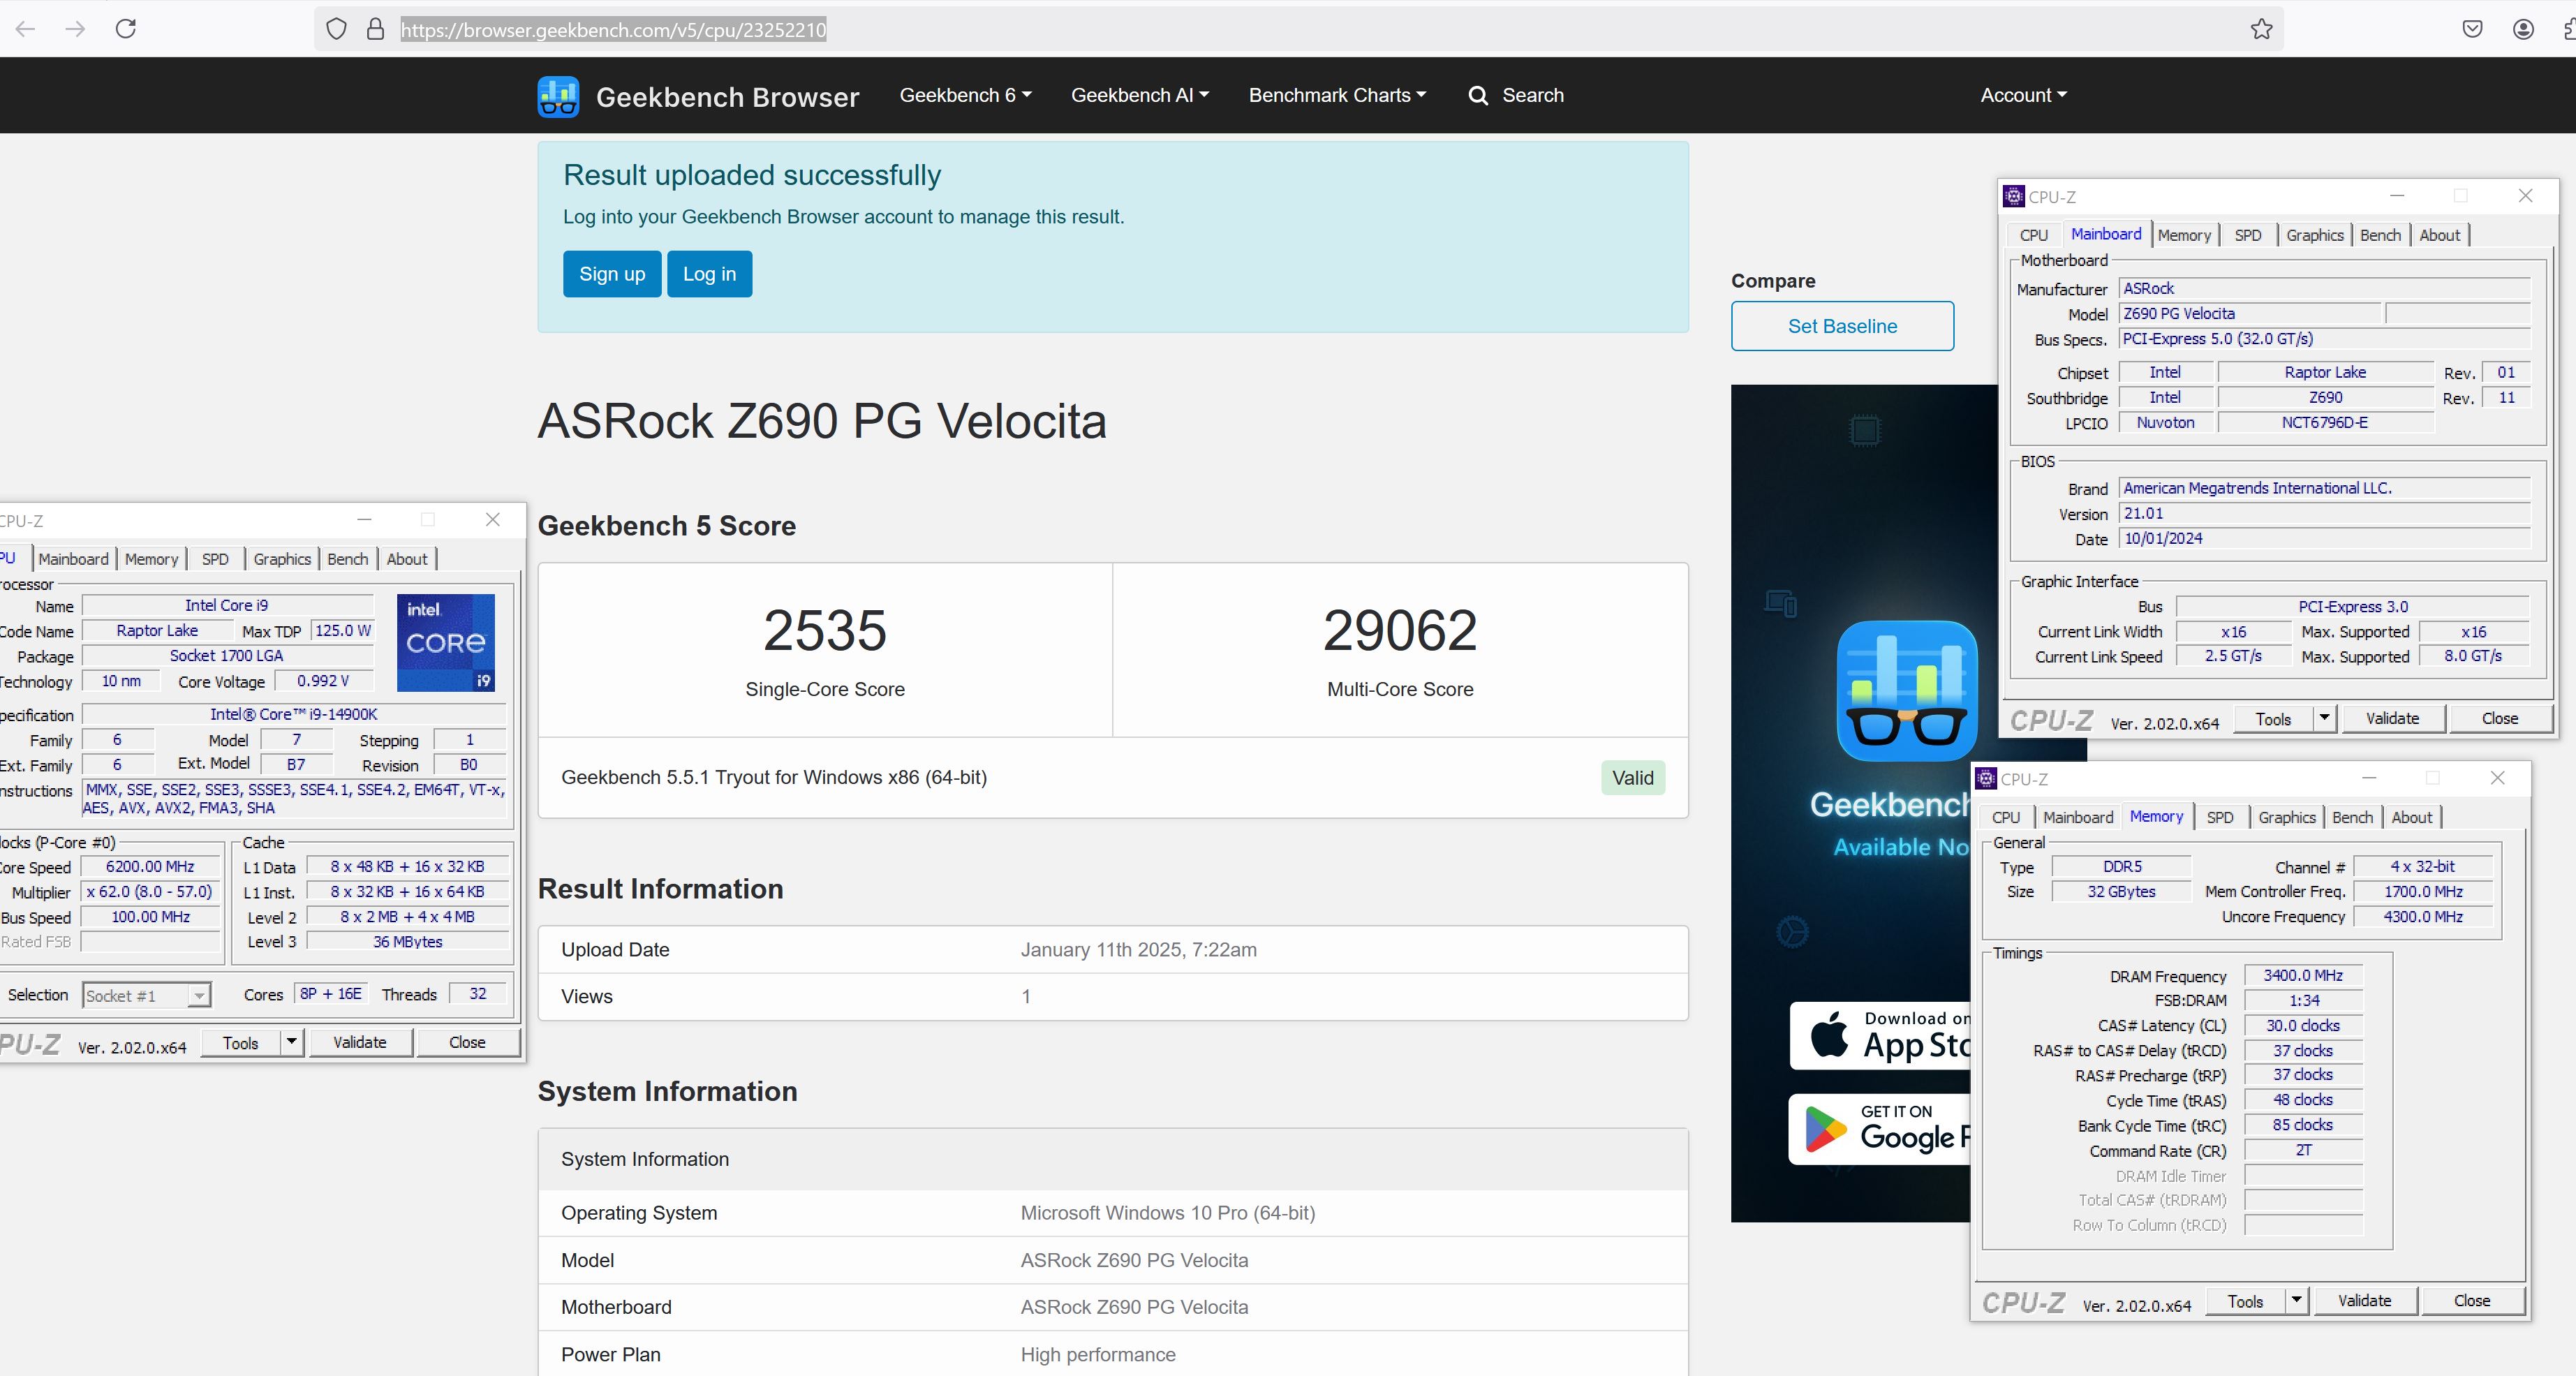
Task: Click Close button in Memory CPU-Z window
Action: pos(2472,1300)
